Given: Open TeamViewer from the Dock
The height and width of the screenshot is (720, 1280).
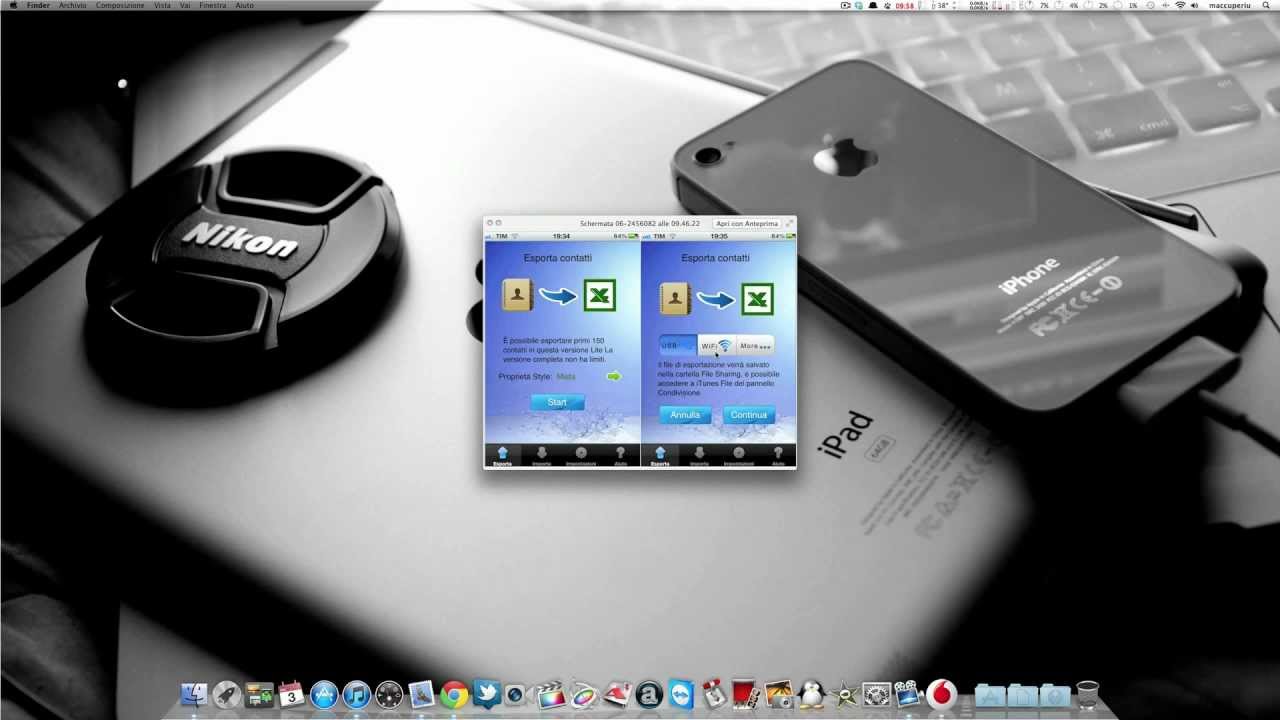Looking at the screenshot, I should (x=681, y=694).
